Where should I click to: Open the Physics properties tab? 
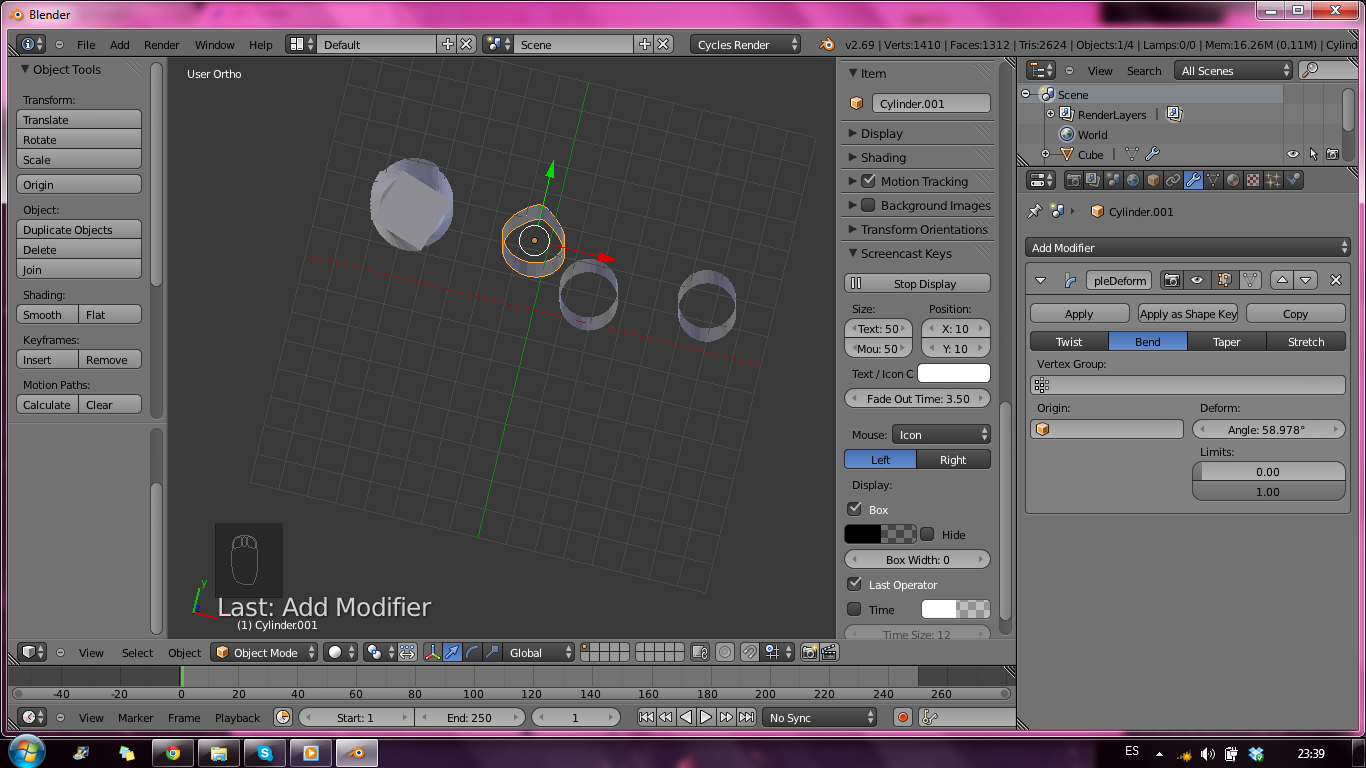[x=1293, y=180]
